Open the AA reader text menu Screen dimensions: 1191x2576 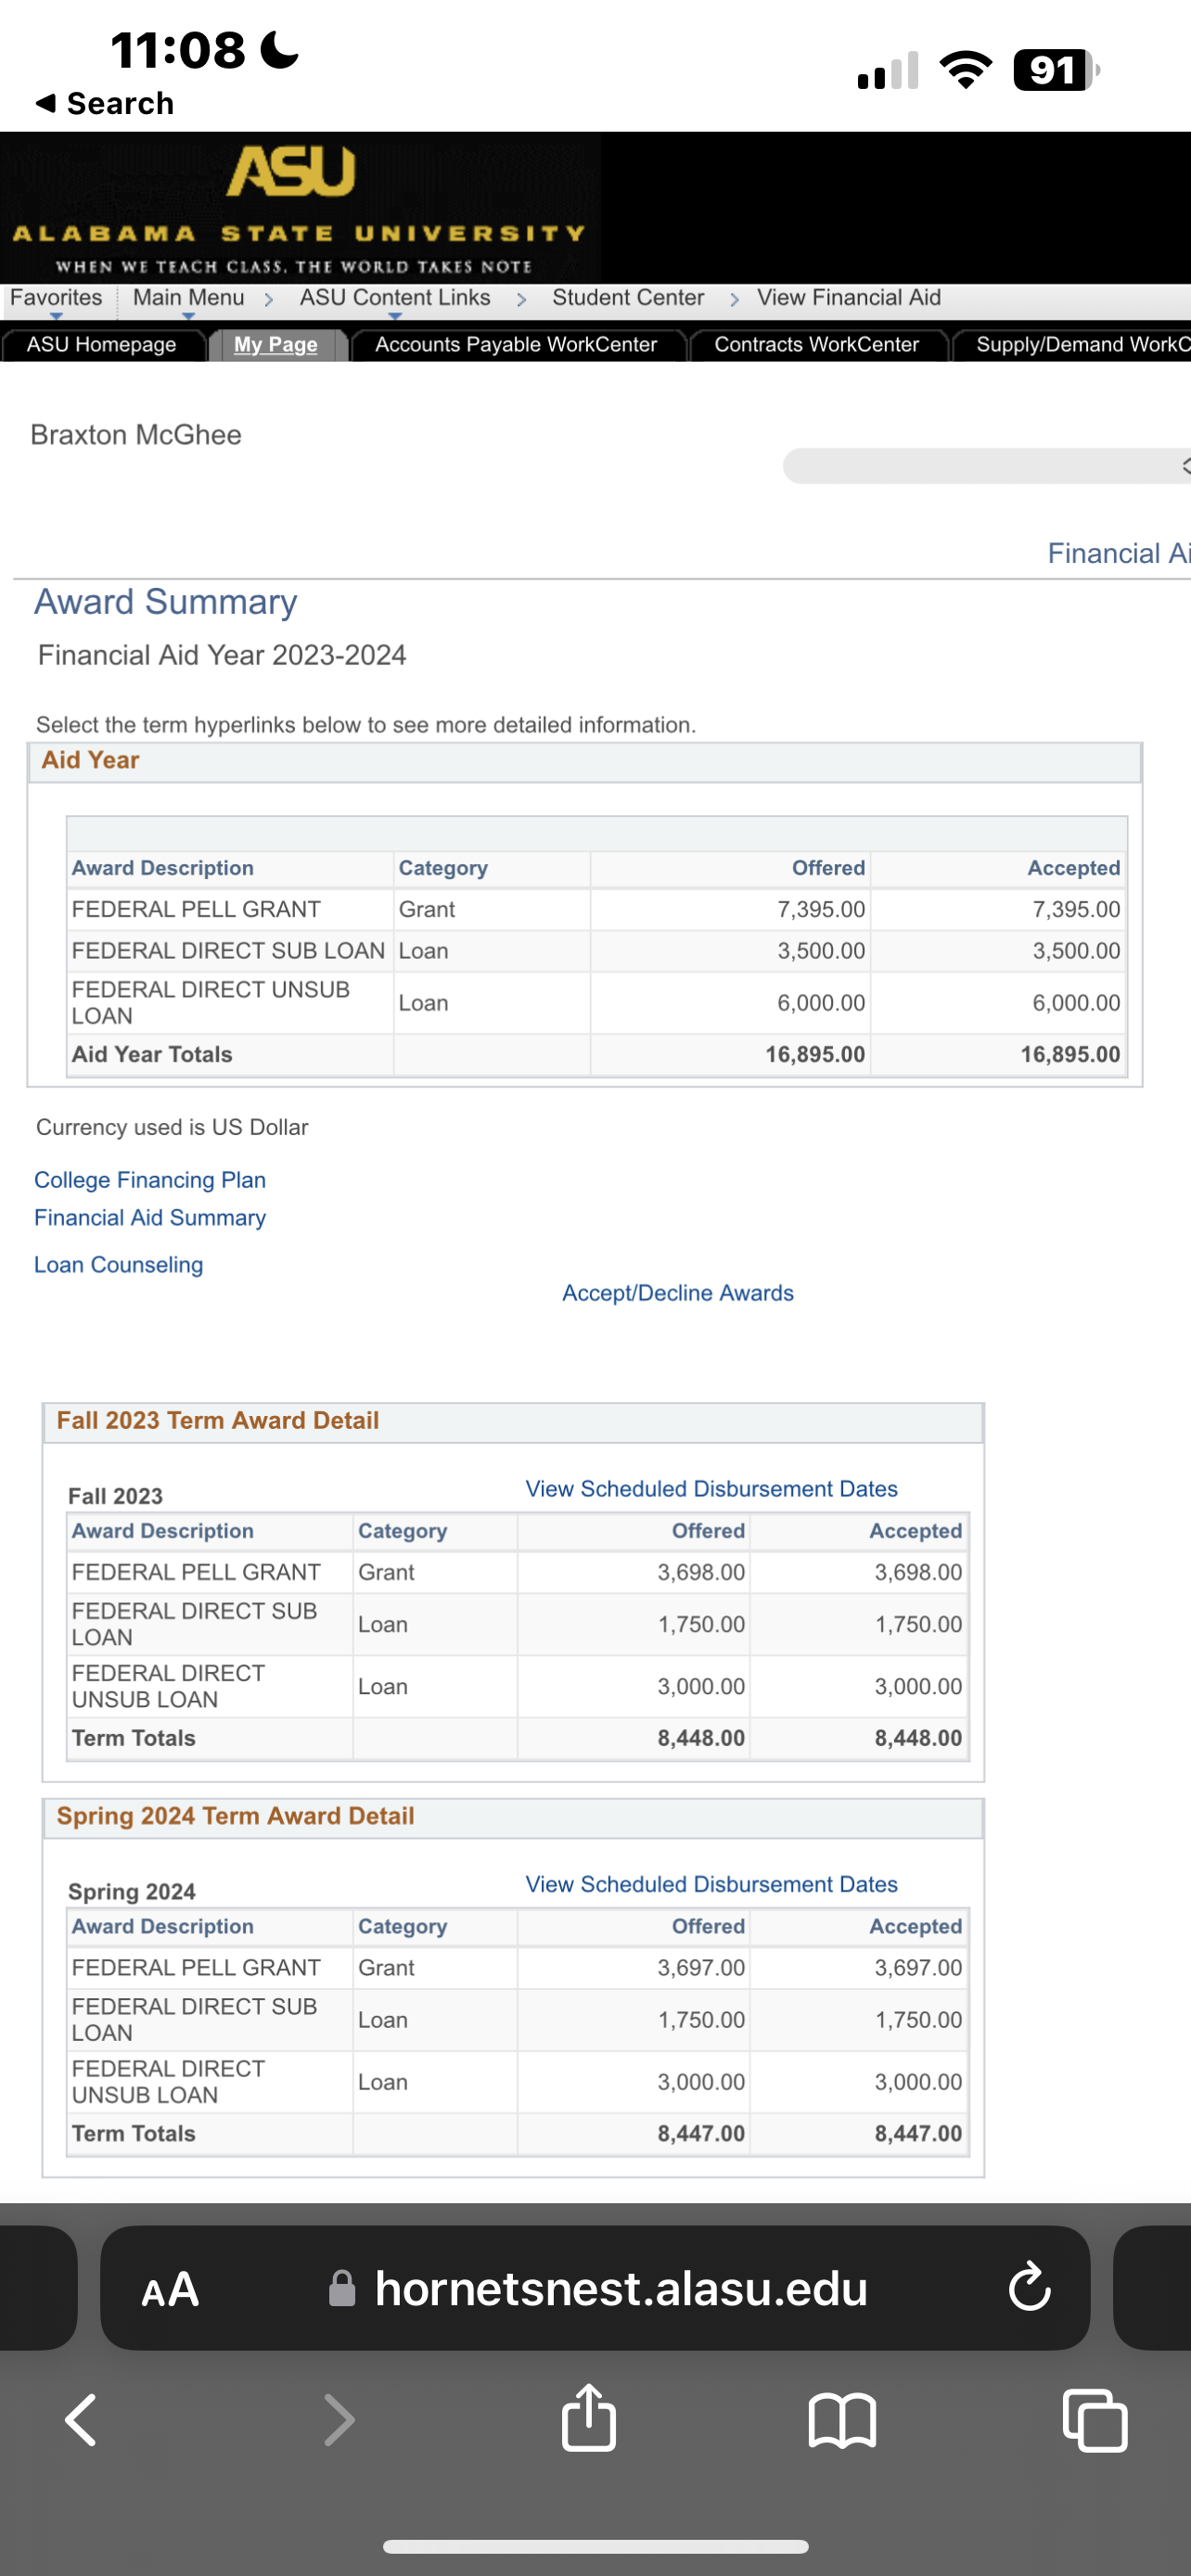click(x=170, y=2289)
